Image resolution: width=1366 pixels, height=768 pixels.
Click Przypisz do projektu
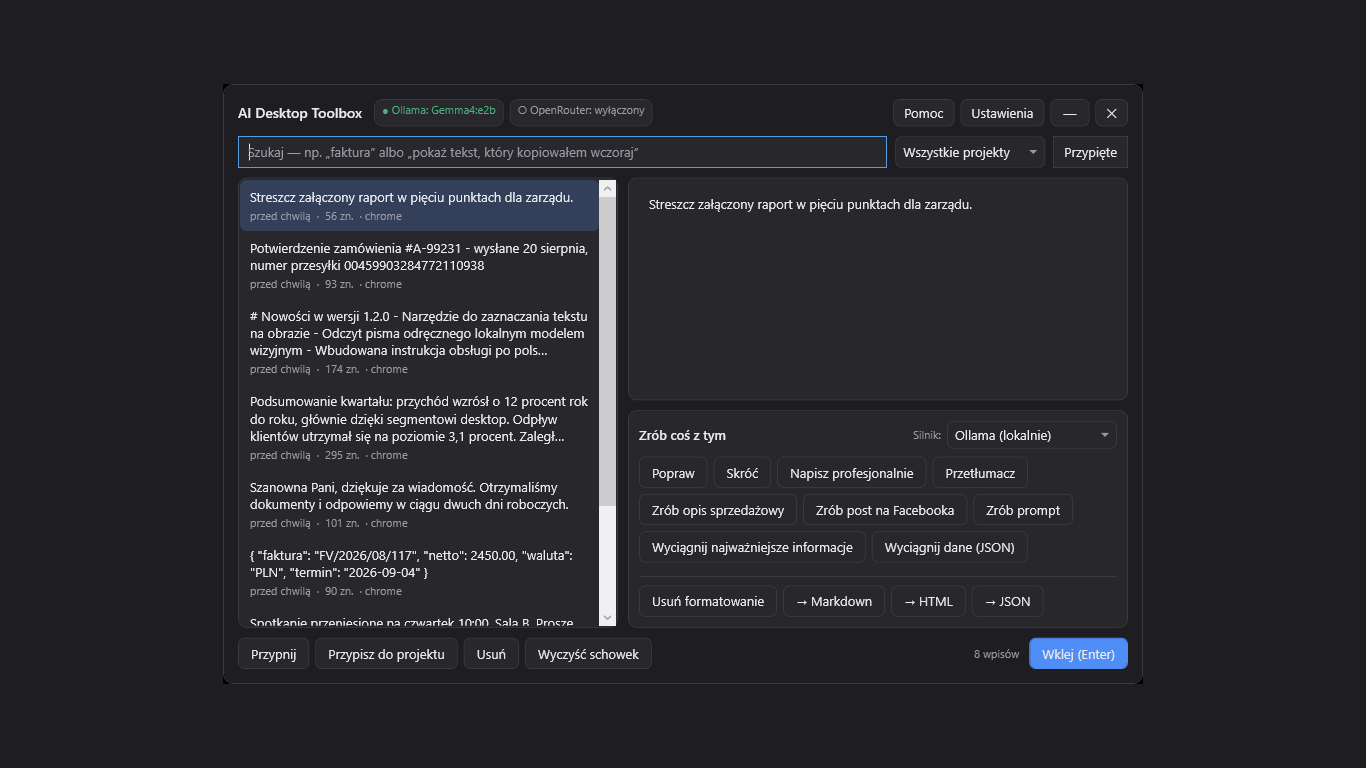pos(386,654)
